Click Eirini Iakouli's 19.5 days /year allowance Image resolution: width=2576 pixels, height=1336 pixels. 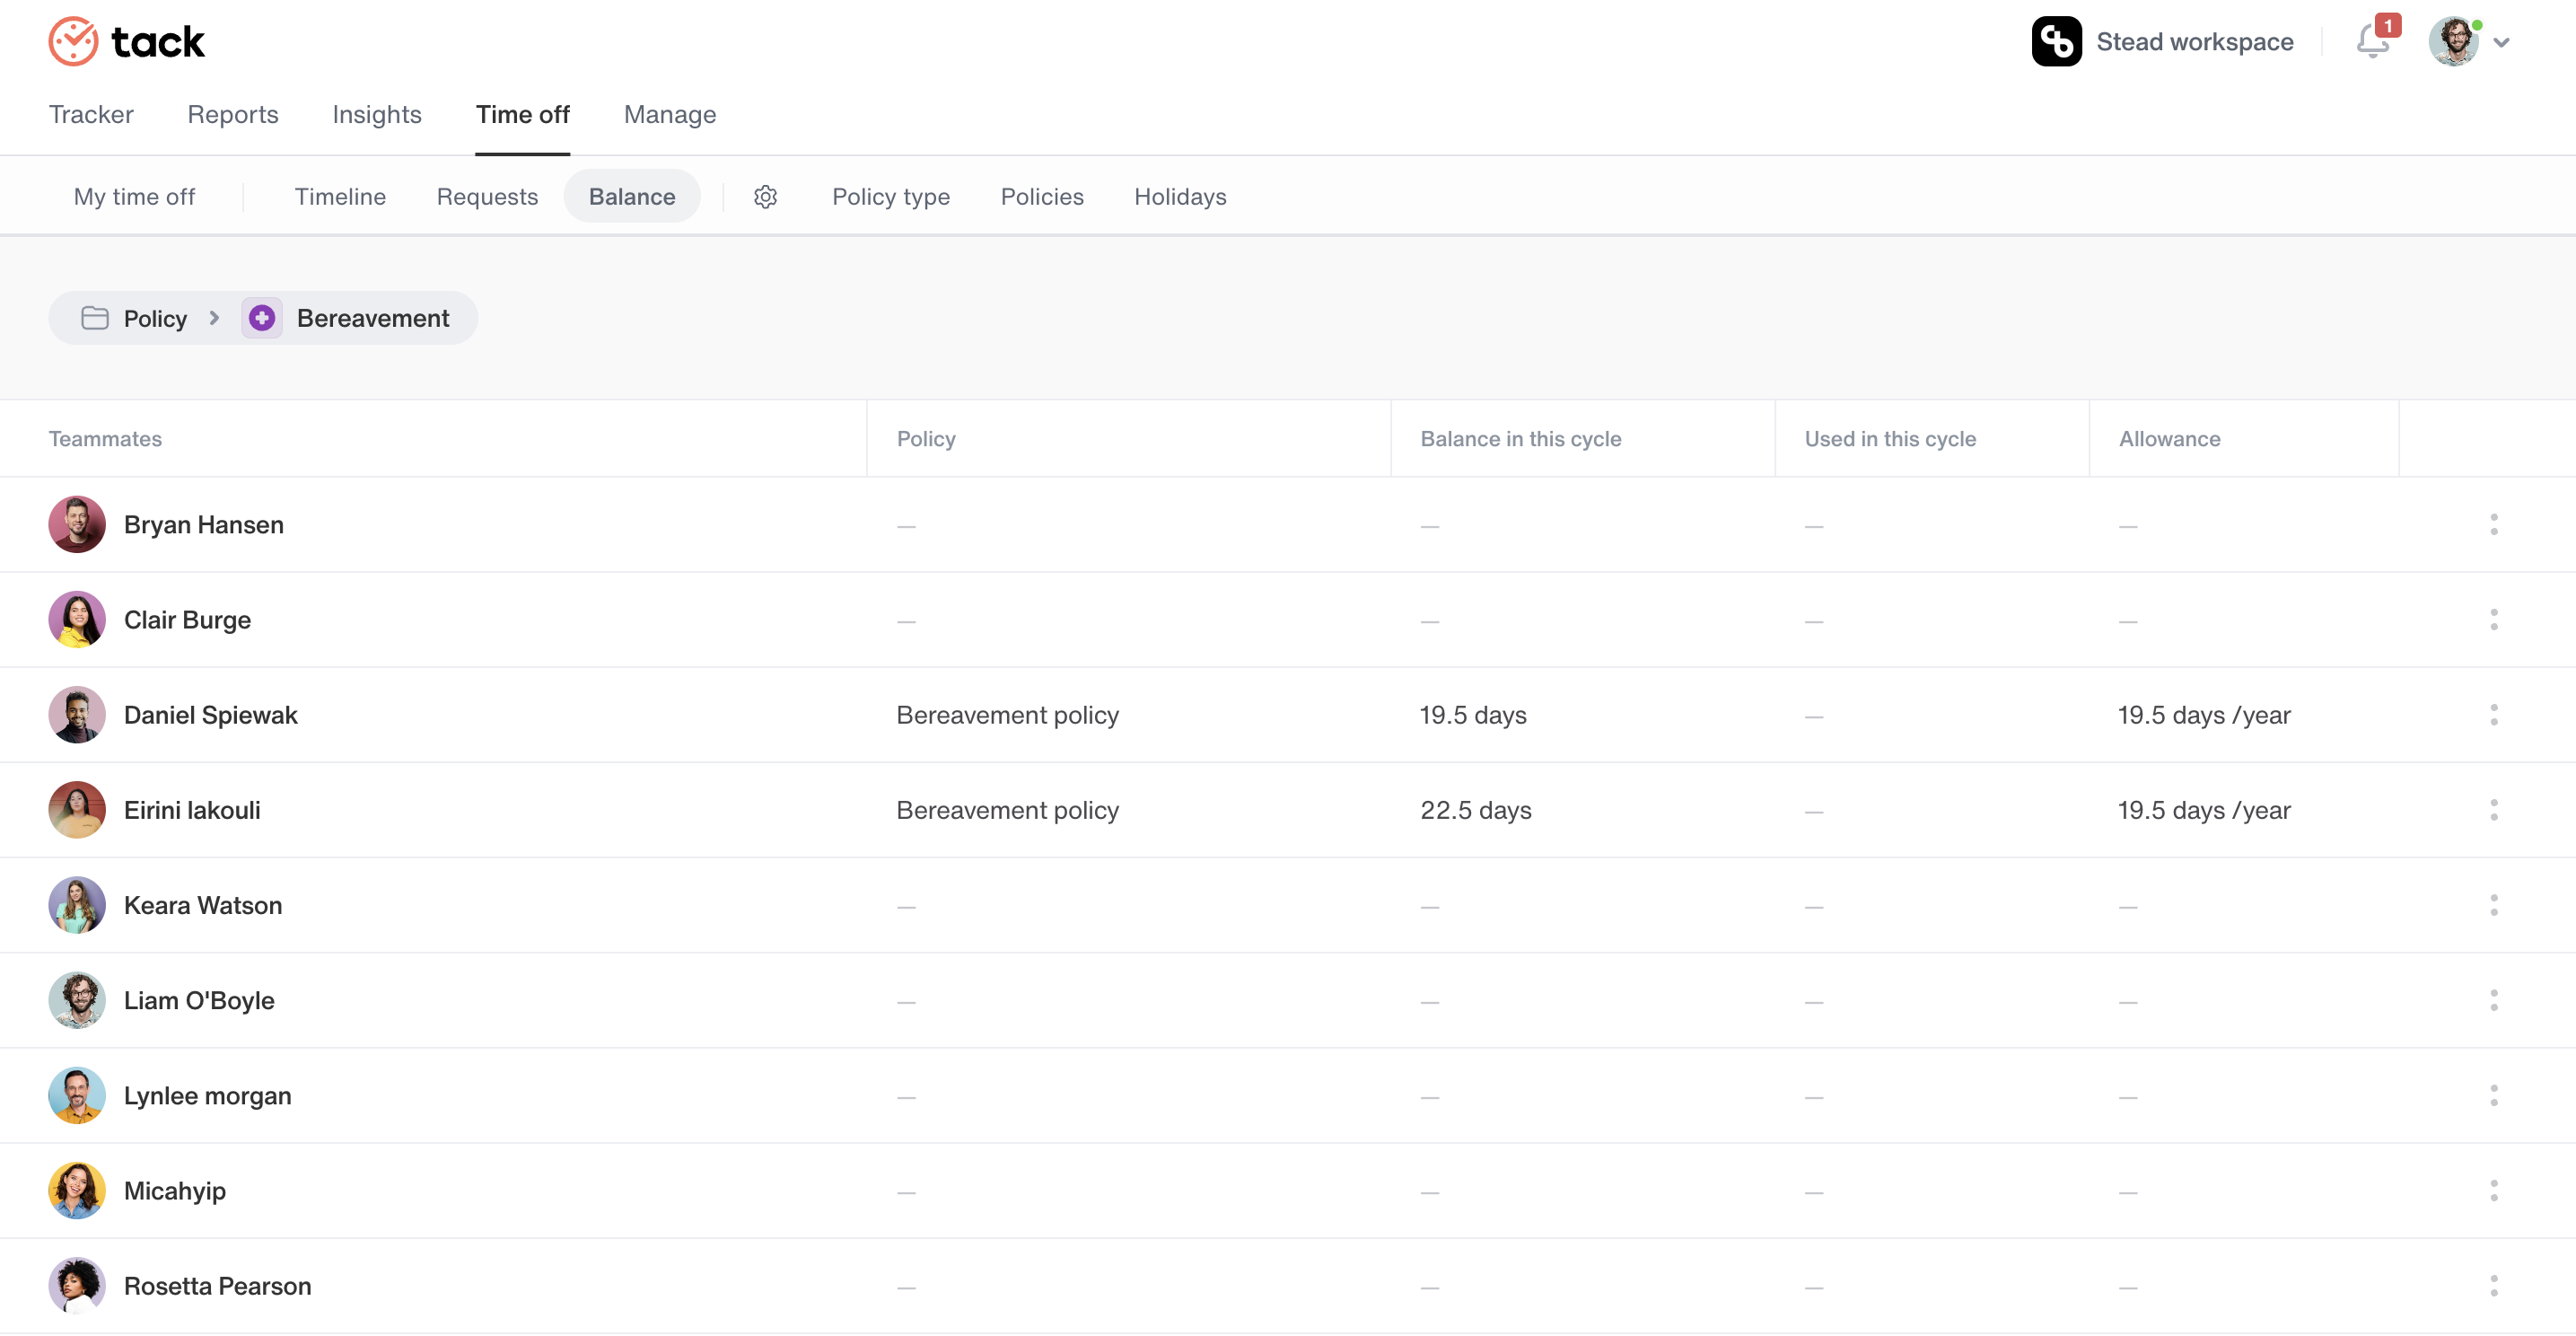[x=2204, y=810]
